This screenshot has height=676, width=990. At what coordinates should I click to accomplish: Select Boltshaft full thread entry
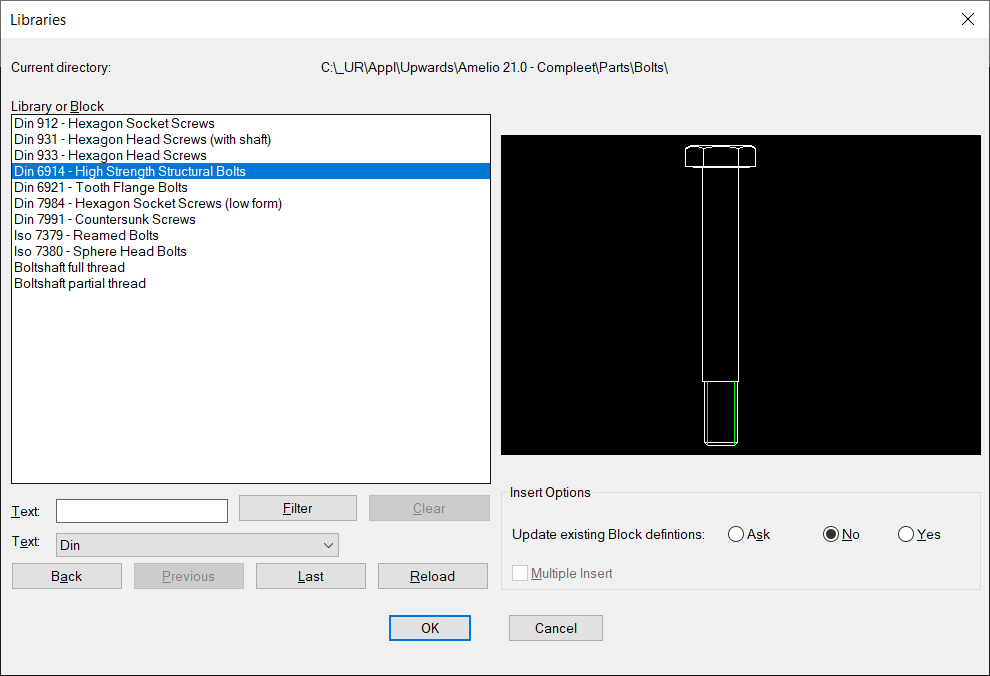251,268
